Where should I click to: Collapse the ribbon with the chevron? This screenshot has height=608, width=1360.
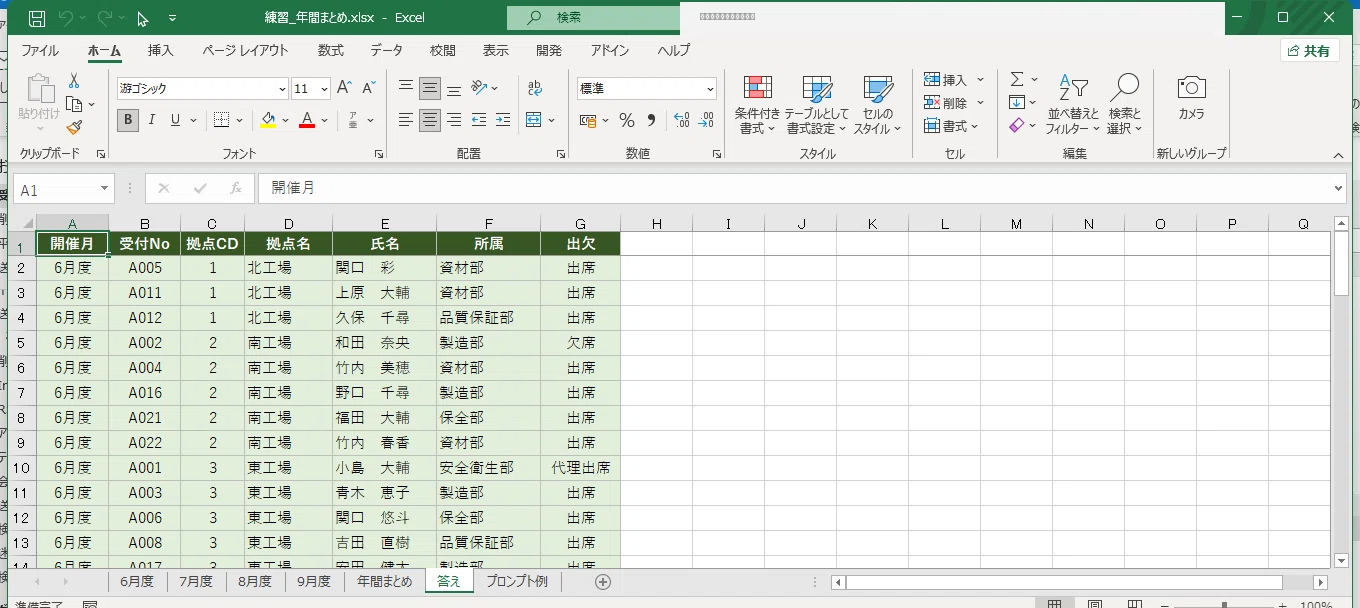(x=1339, y=155)
